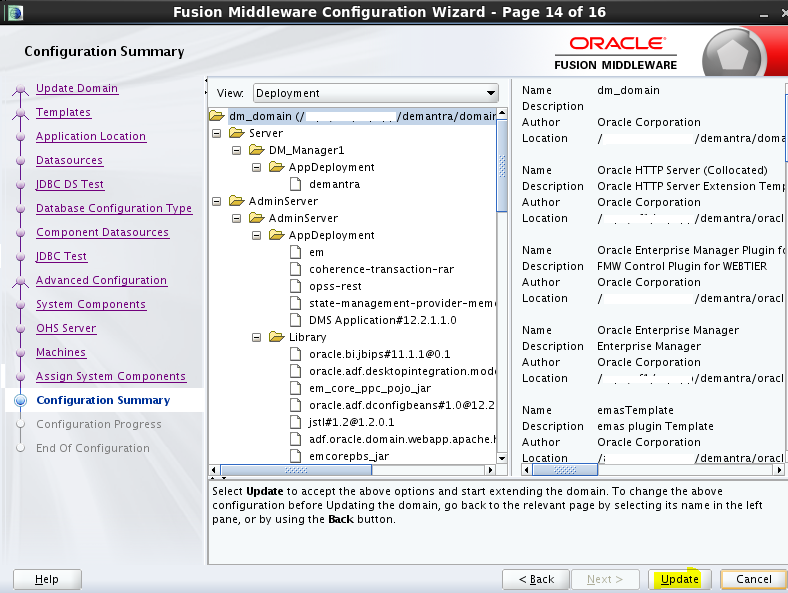Open the JDBC Test step
The width and height of the screenshot is (788, 593).
[61, 256]
